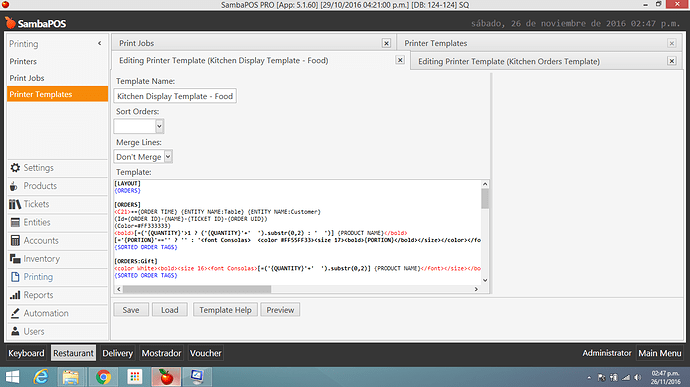The image size is (690, 387).
Task: Click the network signal tray icon
Action: click(626, 378)
